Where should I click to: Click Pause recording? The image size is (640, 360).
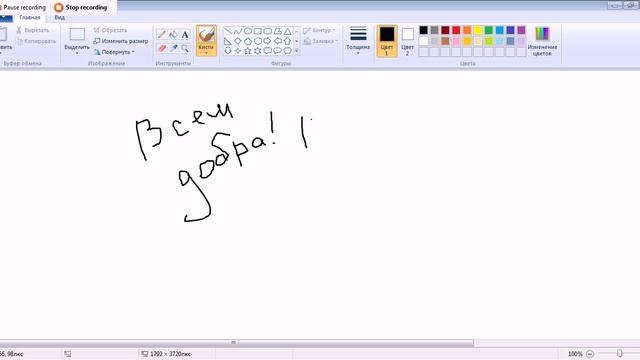click(x=24, y=7)
